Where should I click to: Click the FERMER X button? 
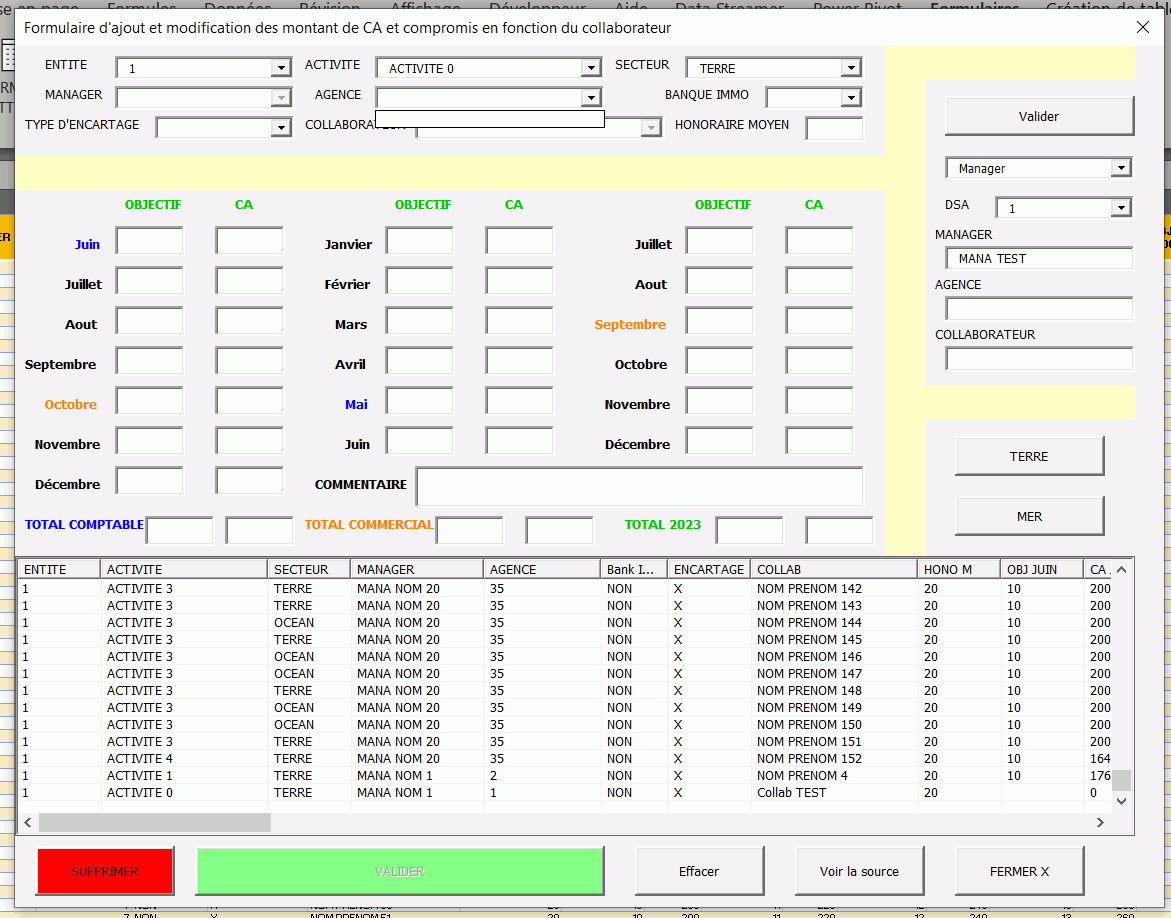click(x=1019, y=871)
